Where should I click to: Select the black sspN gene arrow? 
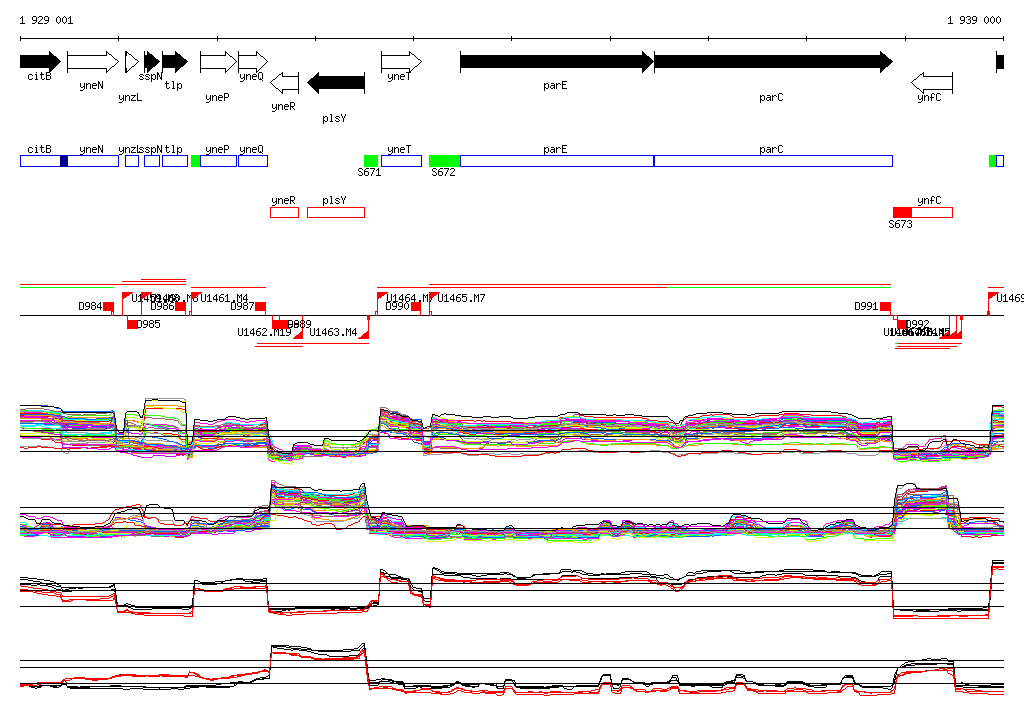pos(152,62)
